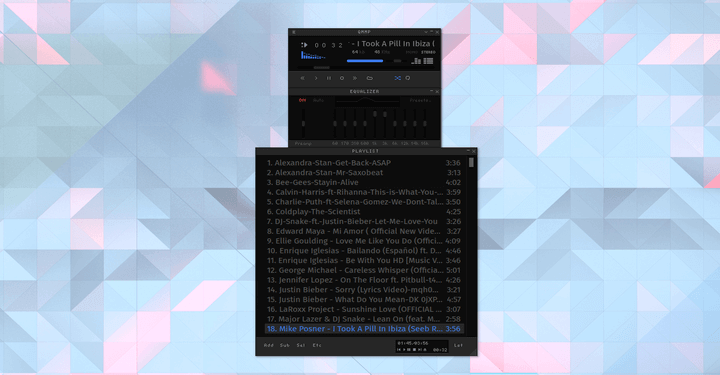The width and height of the screenshot is (720, 375).
Task: Skip to next track in main window
Action: coord(355,78)
